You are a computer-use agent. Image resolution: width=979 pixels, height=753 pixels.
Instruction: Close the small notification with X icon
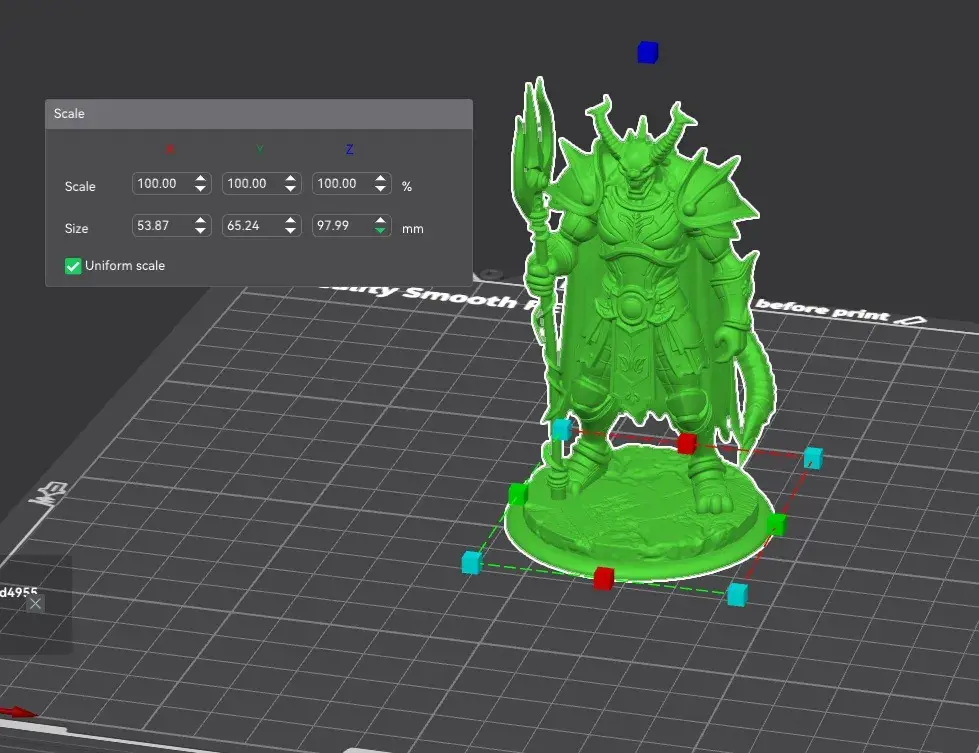(x=36, y=604)
